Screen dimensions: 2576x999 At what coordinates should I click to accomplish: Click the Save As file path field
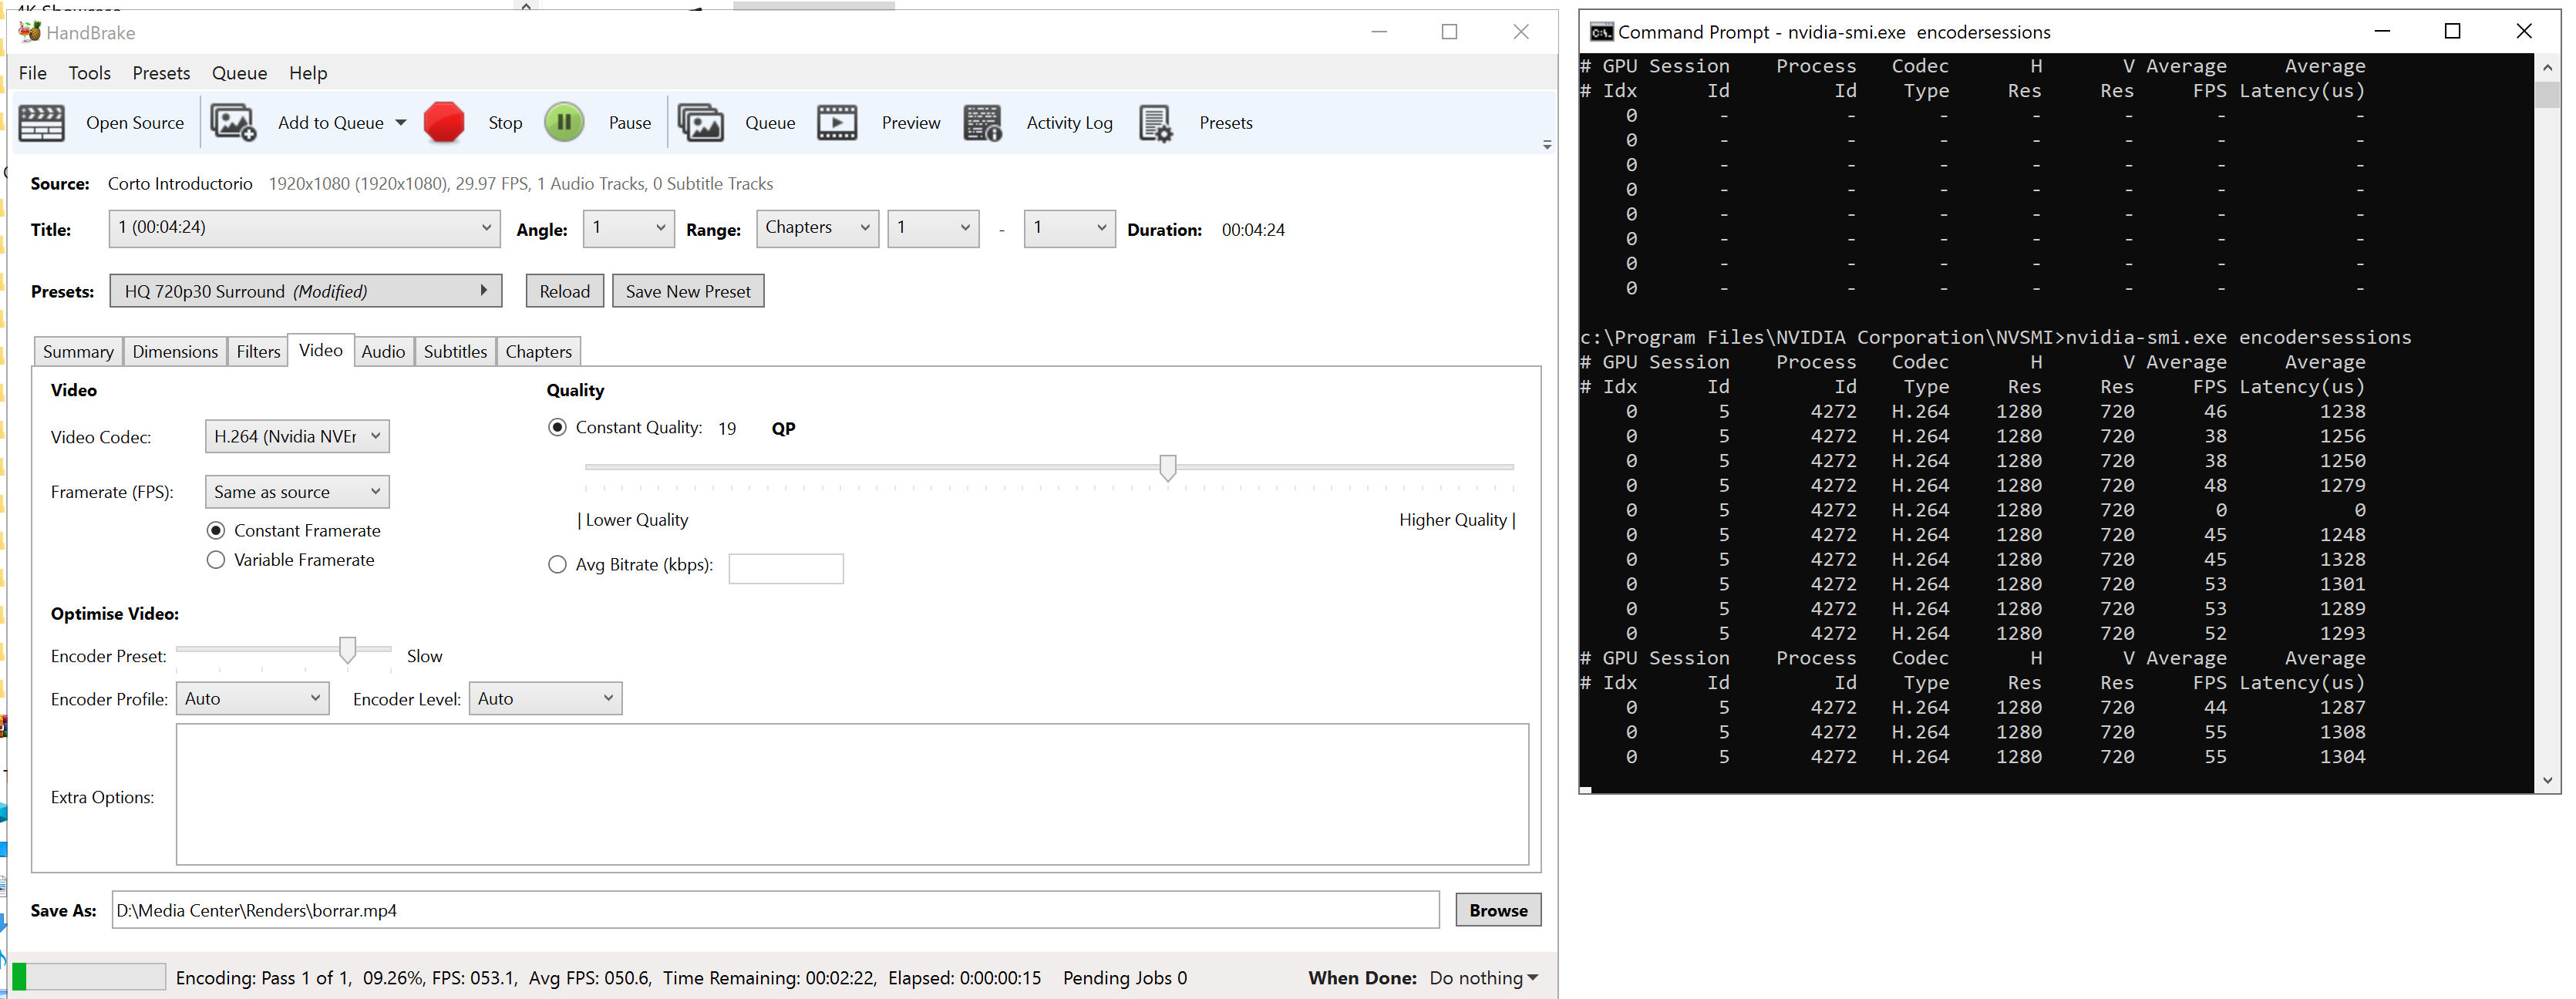point(774,910)
